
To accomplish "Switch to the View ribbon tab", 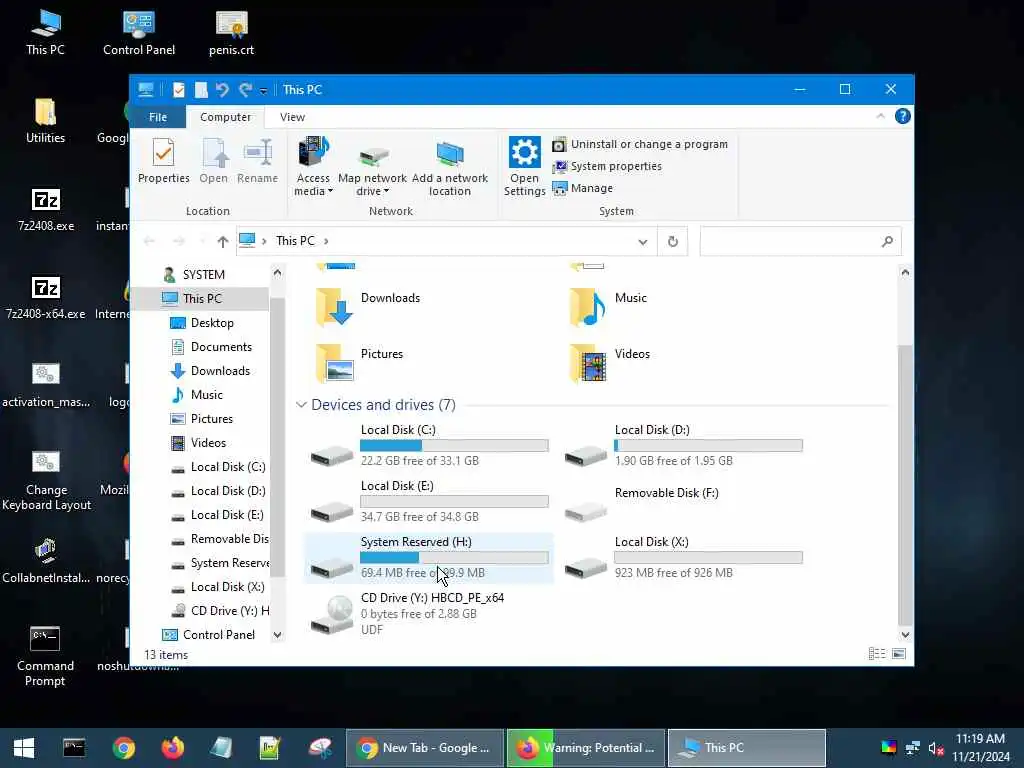I will [x=292, y=117].
